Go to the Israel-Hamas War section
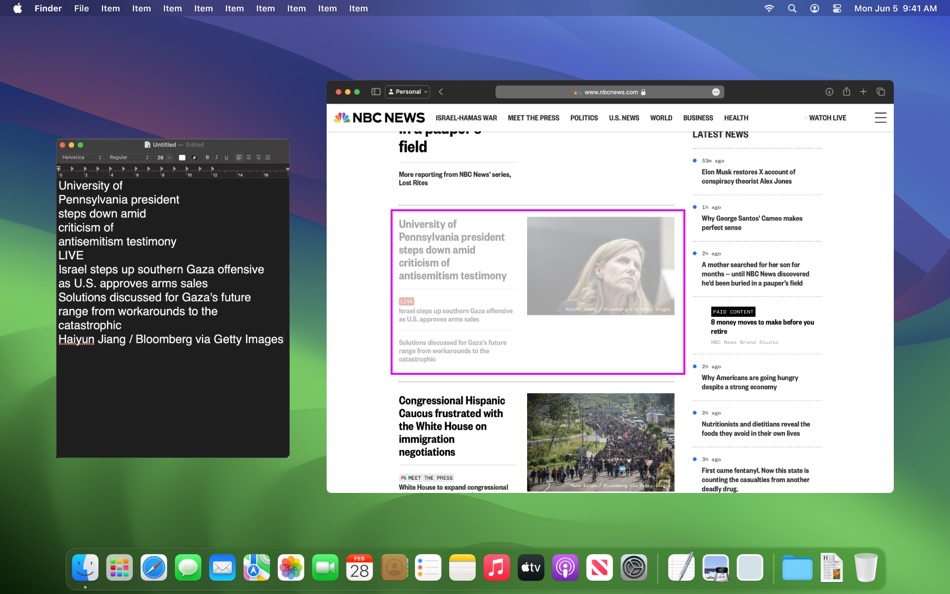Image resolution: width=950 pixels, height=594 pixels. coord(466,118)
